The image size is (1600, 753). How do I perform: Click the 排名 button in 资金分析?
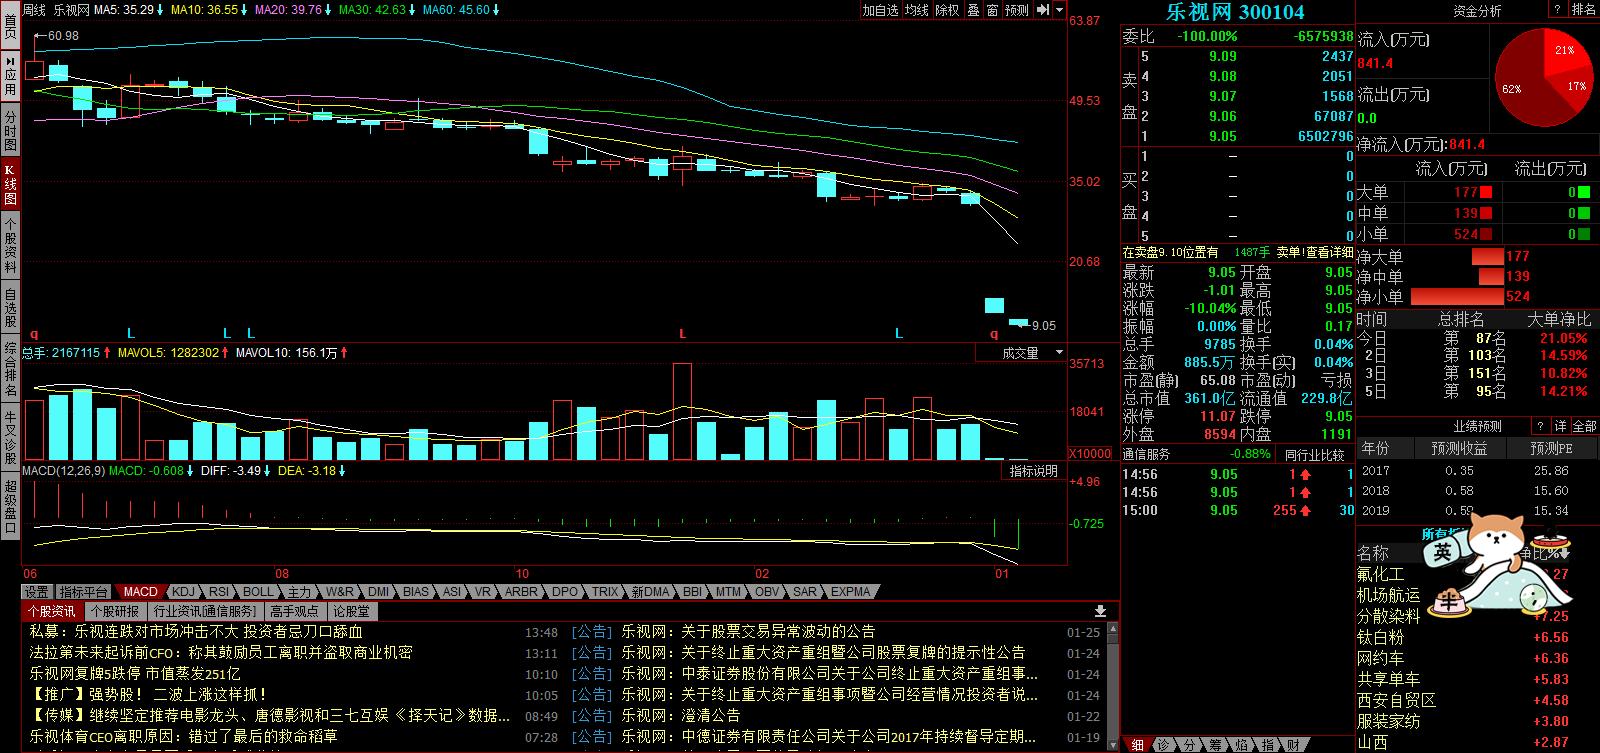[x=1584, y=9]
